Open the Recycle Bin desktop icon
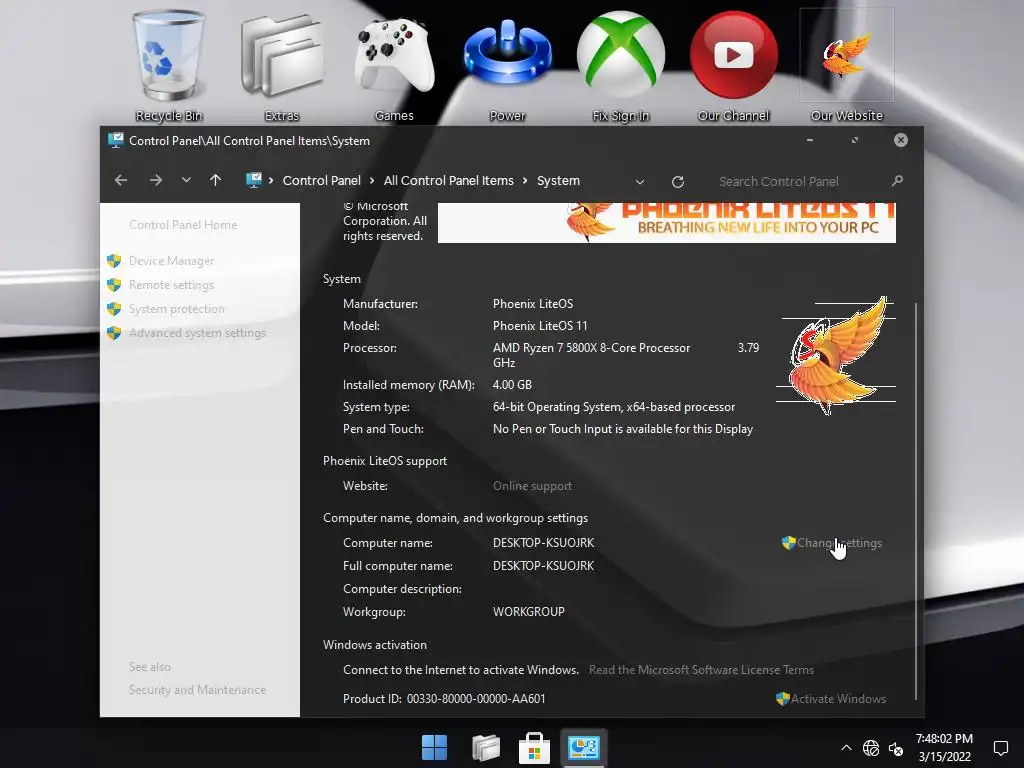1024x768 pixels. (x=168, y=65)
